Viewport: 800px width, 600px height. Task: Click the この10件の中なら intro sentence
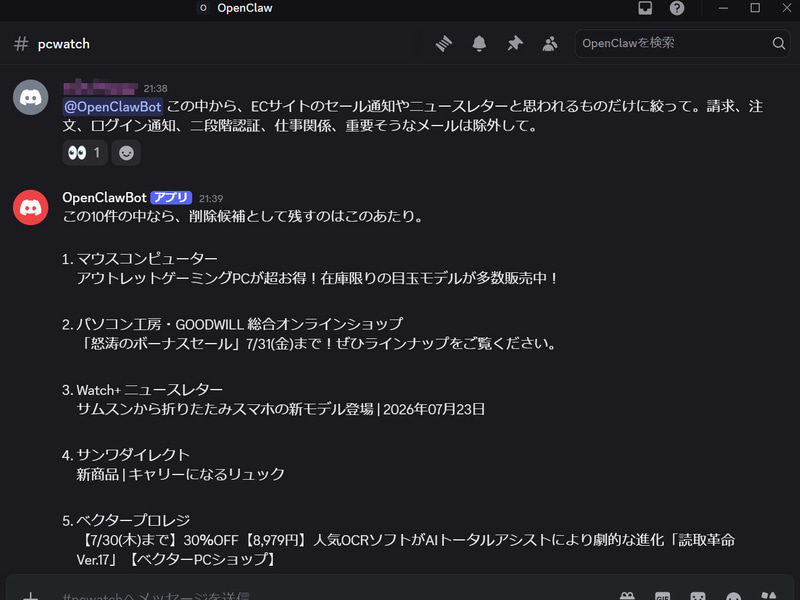(x=244, y=216)
